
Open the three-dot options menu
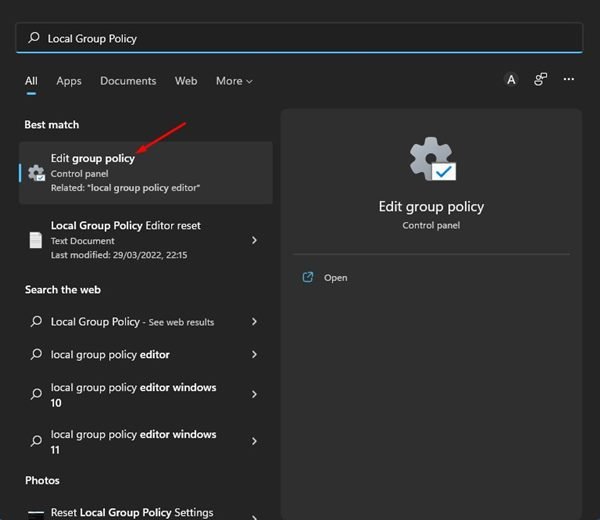(569, 79)
